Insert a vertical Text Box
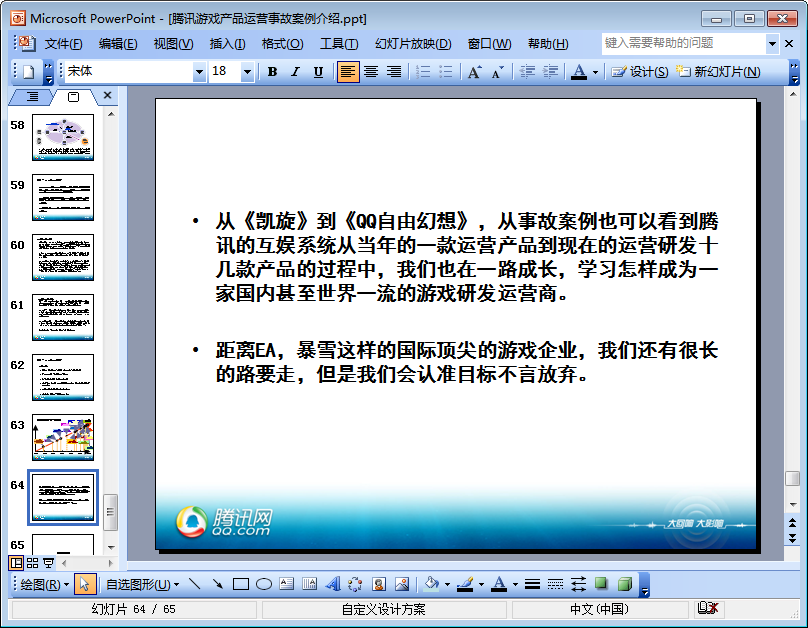 pyautogui.click(x=310, y=584)
